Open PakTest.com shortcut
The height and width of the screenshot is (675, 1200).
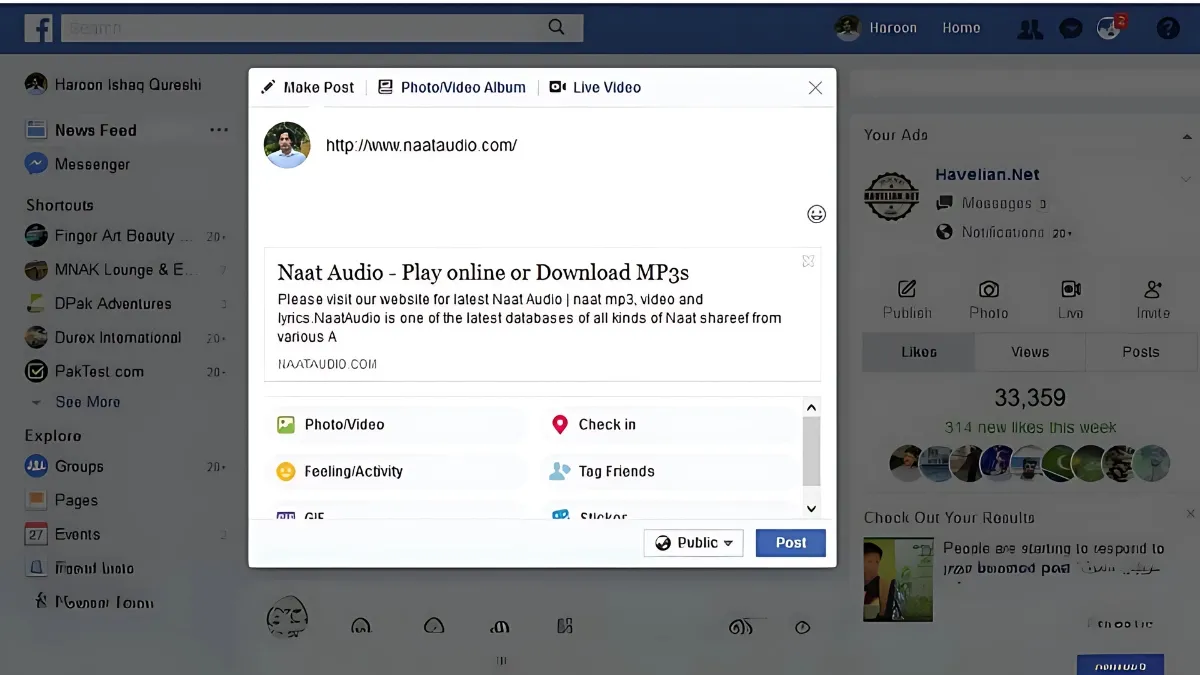tap(85, 371)
